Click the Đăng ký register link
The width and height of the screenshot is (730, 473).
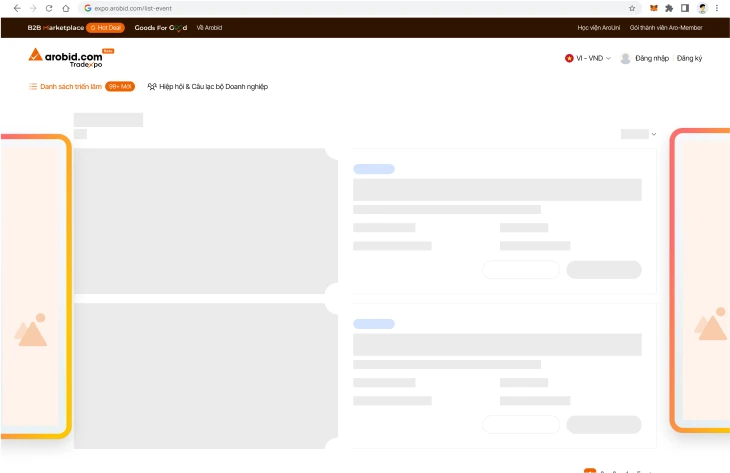689,58
